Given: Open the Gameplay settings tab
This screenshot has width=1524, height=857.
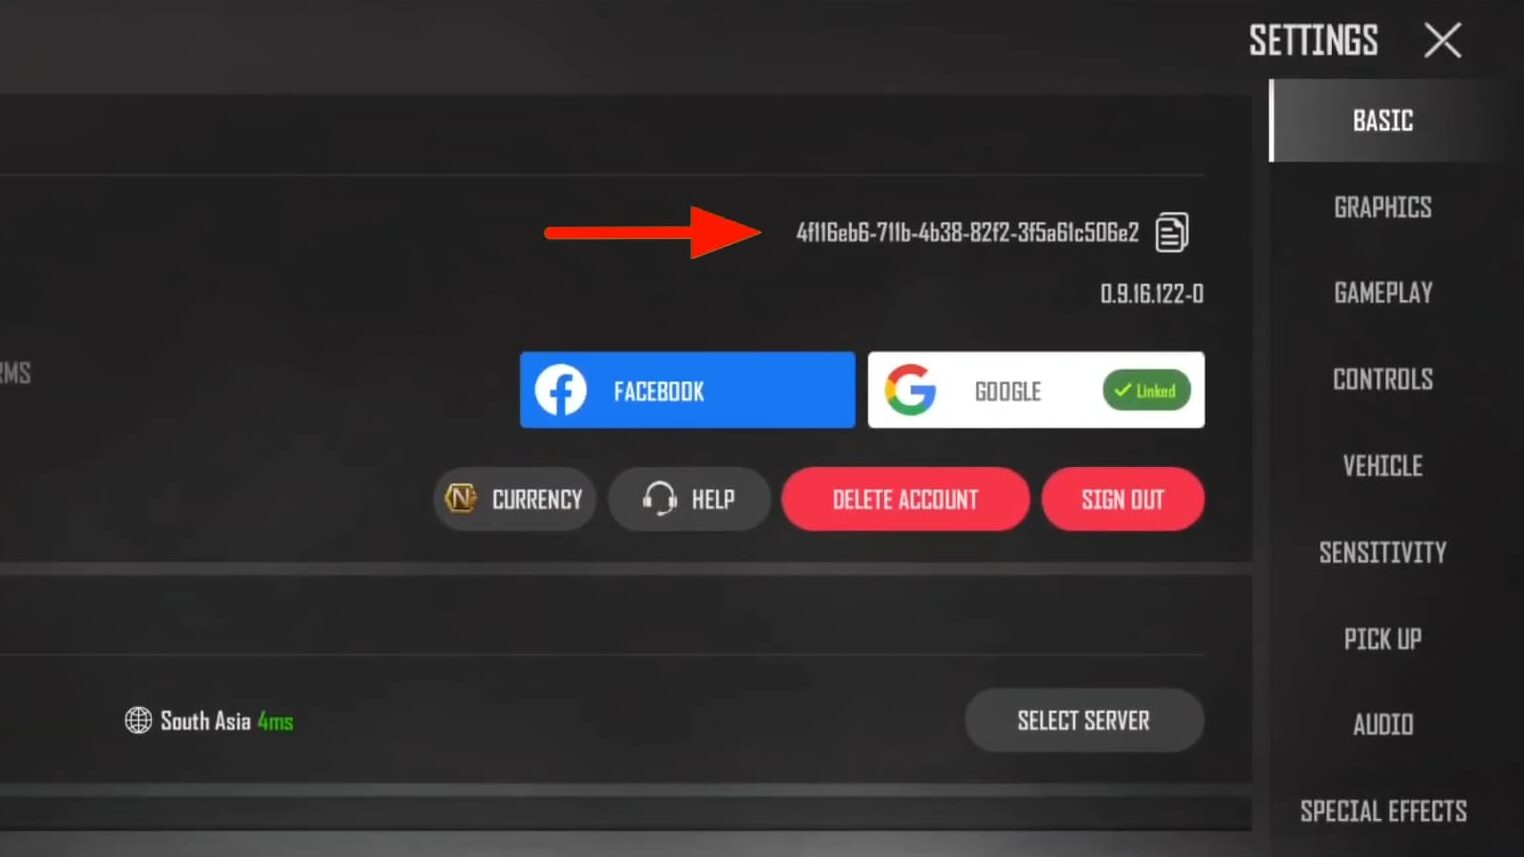Looking at the screenshot, I should (x=1383, y=293).
